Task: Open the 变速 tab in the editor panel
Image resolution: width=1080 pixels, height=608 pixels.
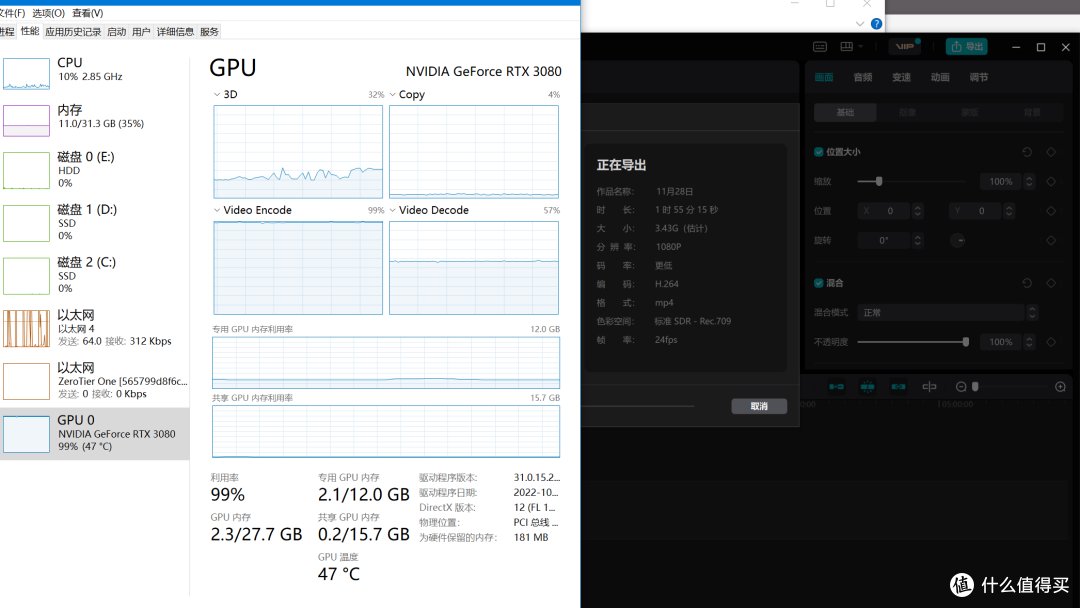Action: [902, 77]
